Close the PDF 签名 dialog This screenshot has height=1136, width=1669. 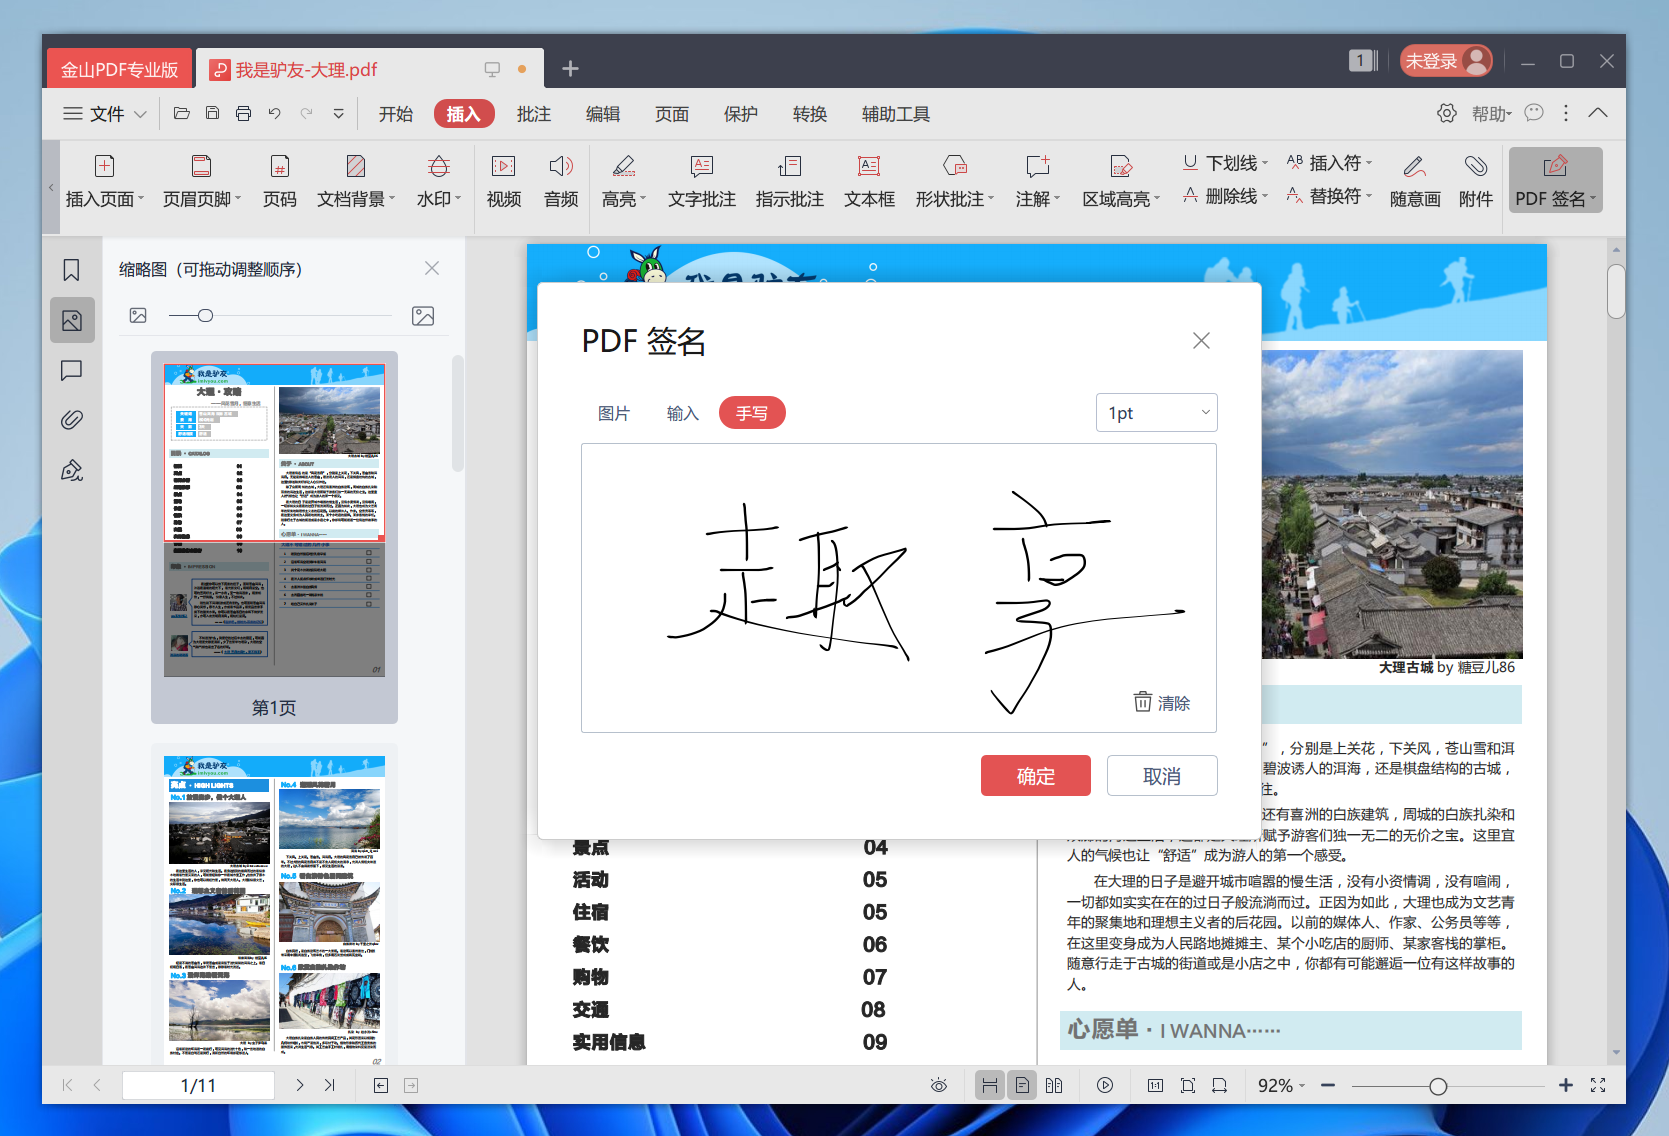coord(1201,341)
